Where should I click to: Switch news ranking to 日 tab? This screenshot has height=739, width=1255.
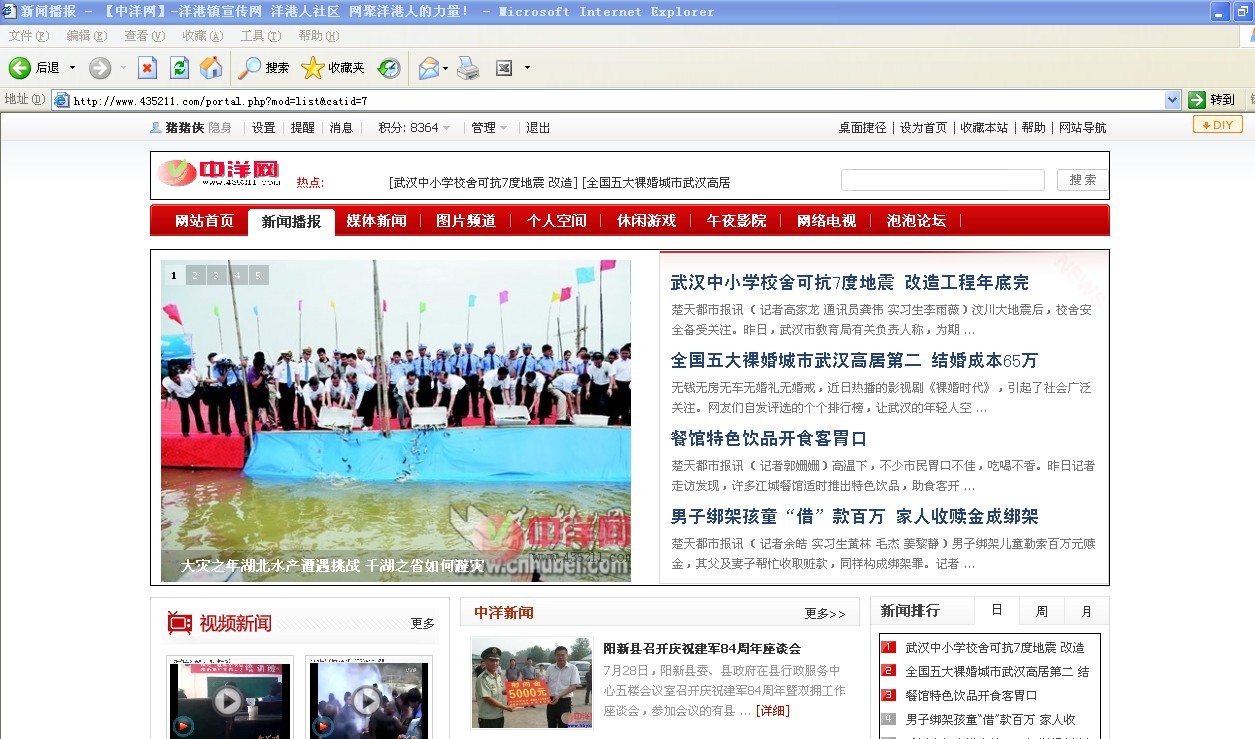[x=996, y=611]
